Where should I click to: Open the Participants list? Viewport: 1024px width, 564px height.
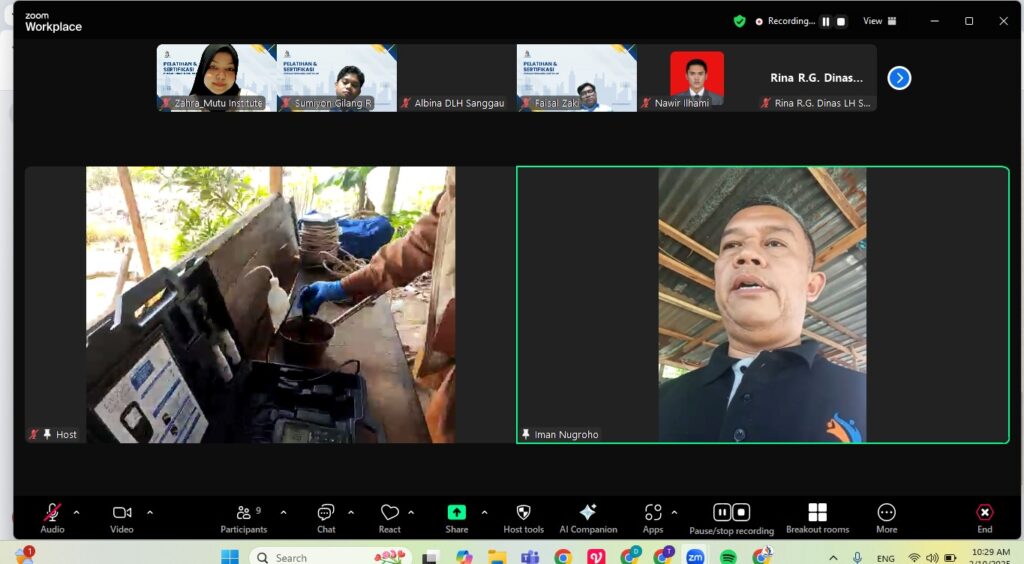[x=244, y=514]
